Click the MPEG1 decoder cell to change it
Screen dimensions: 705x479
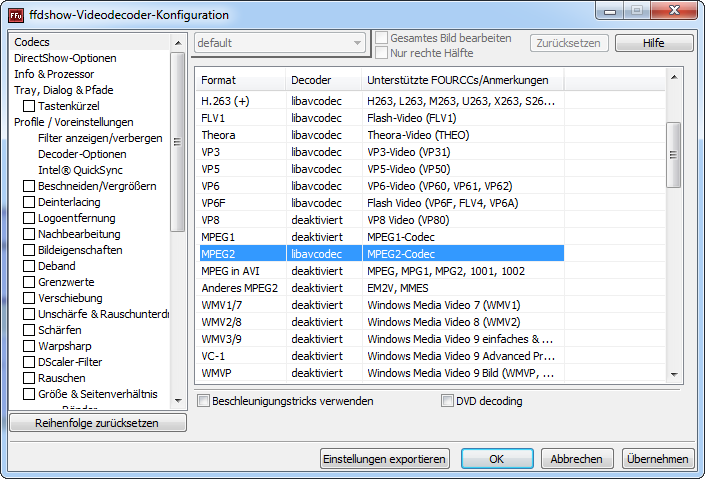[316, 237]
